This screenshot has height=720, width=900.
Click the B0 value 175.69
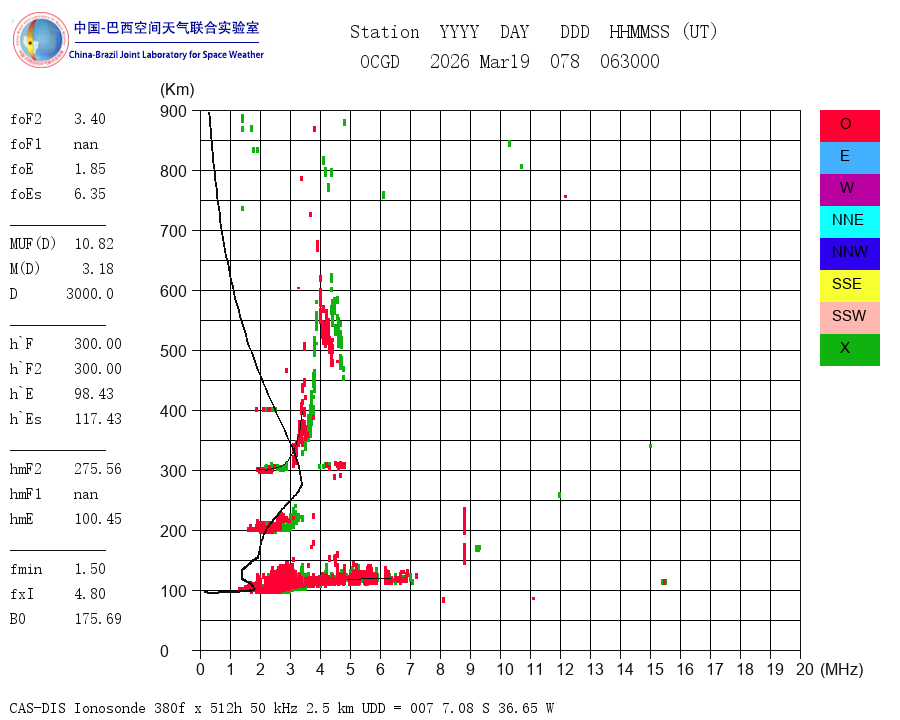click(x=98, y=619)
